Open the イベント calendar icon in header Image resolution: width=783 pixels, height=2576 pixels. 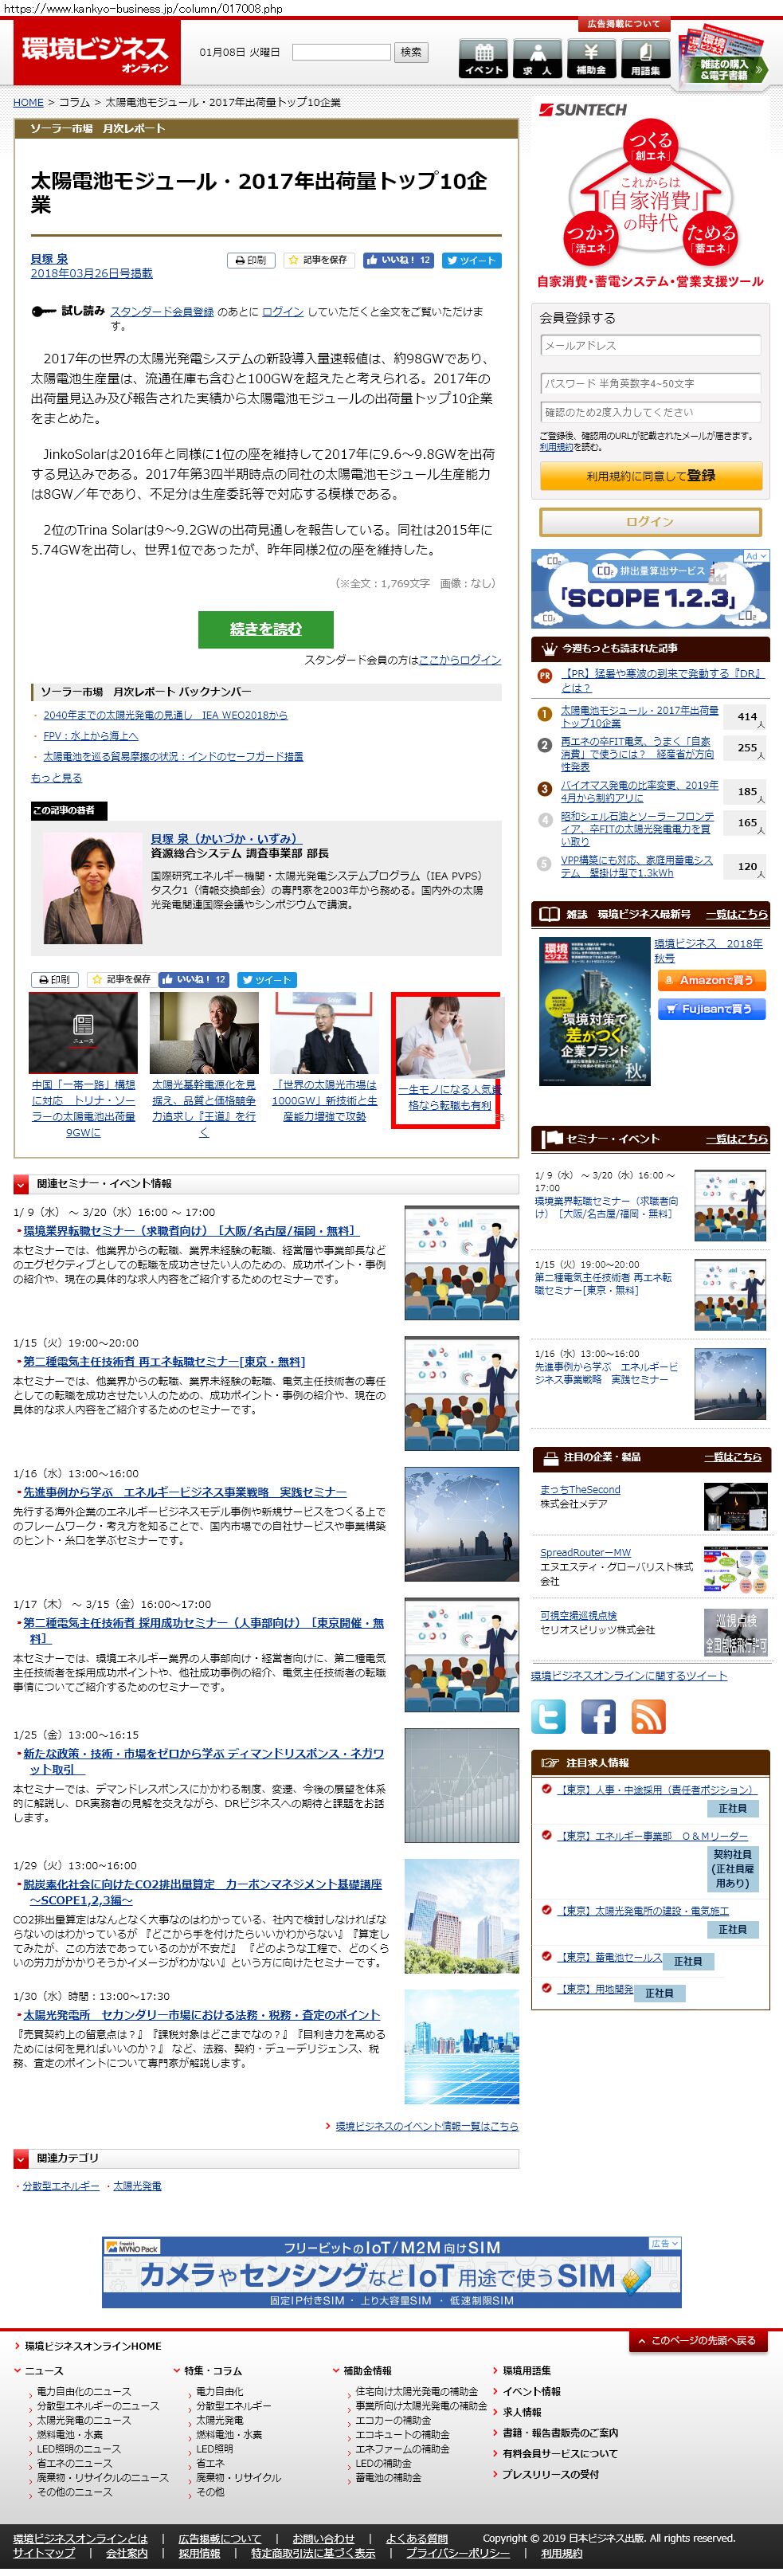click(483, 59)
